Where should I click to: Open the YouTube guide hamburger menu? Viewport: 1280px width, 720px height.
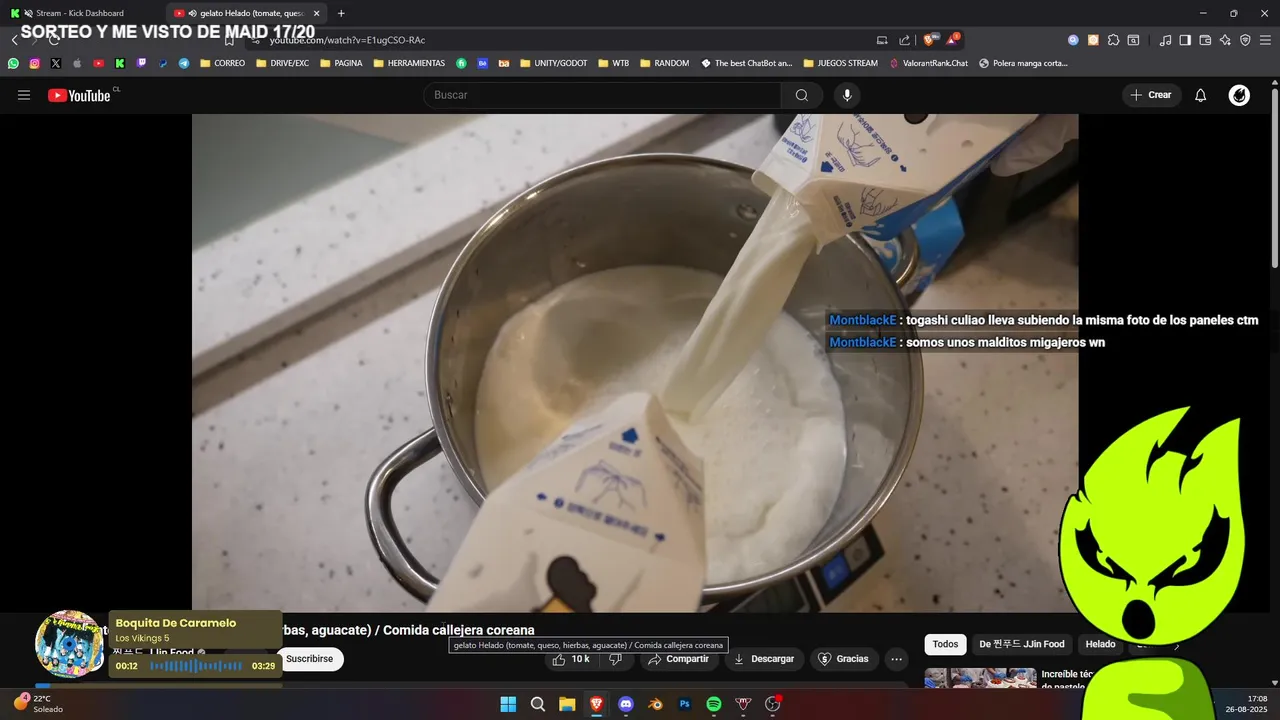(24, 95)
